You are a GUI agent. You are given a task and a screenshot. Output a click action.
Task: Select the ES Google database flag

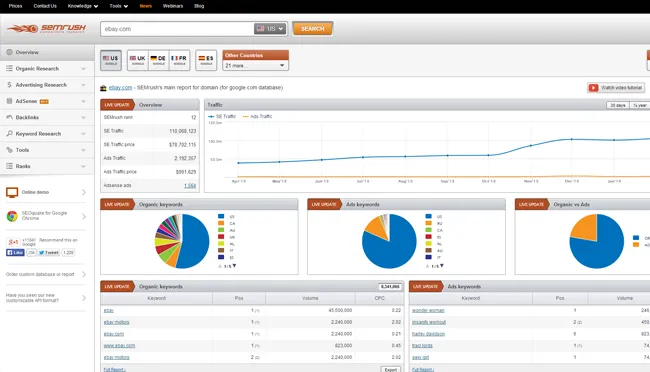point(206,60)
